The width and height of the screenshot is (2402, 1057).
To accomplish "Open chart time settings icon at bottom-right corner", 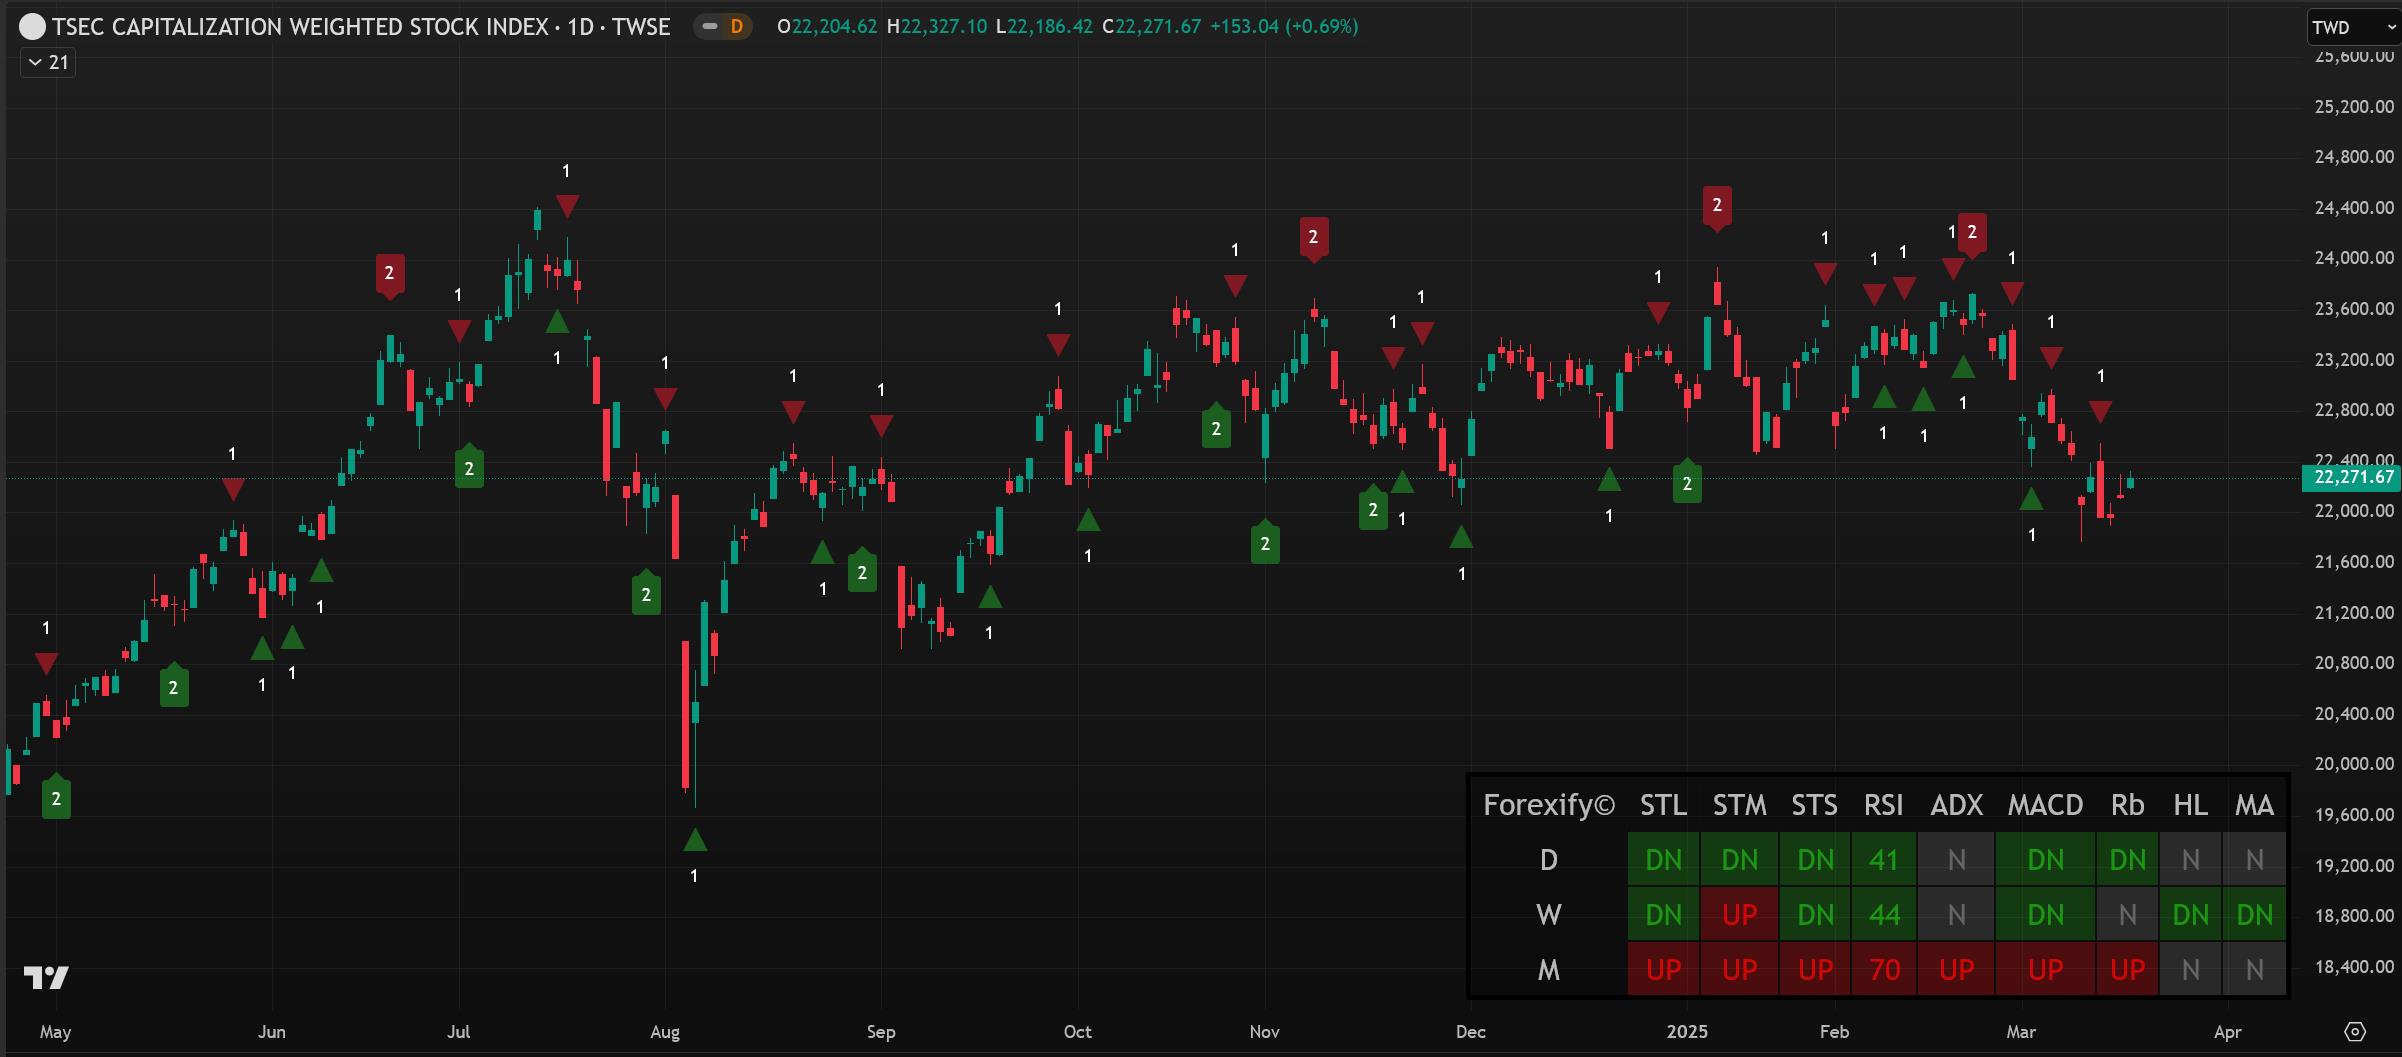I will 2355,1031.
